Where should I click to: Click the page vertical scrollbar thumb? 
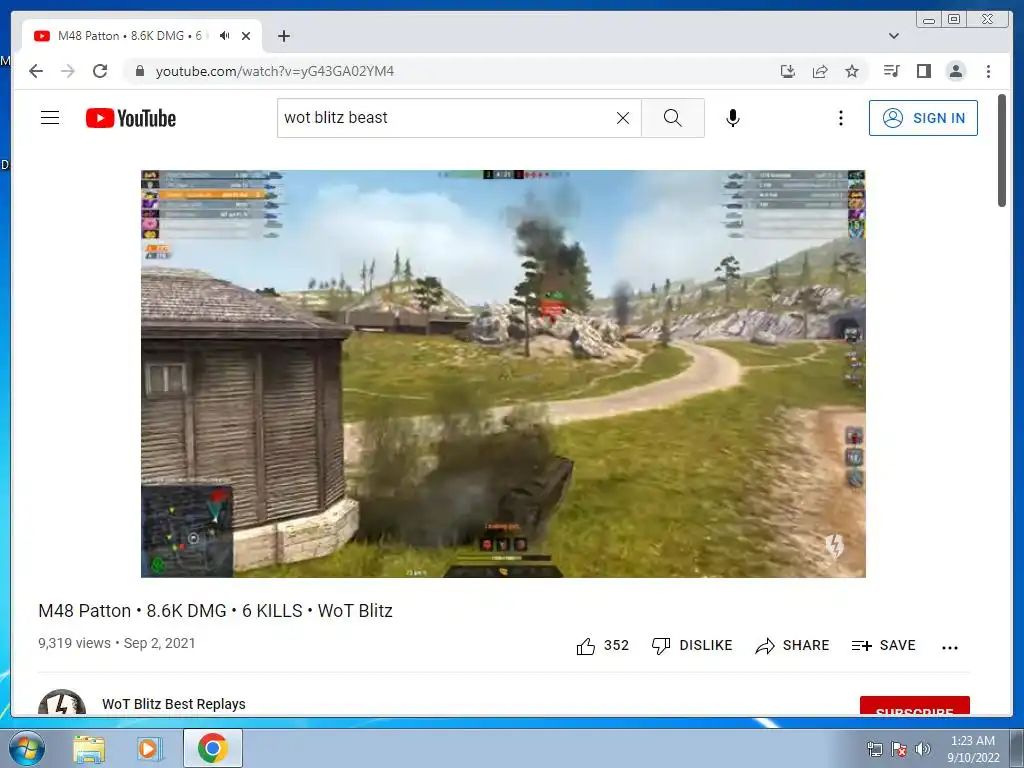click(x=1002, y=150)
